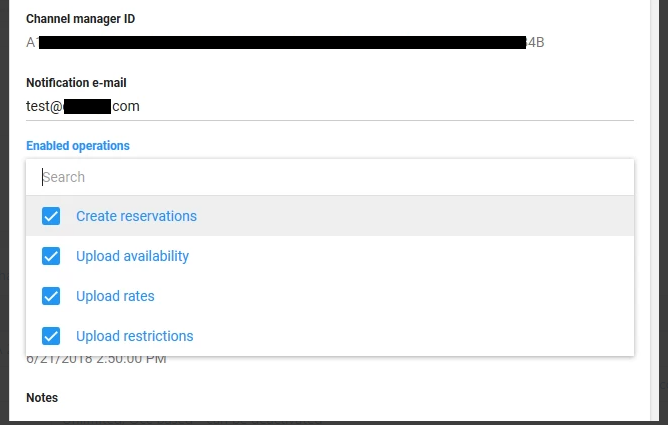
Task: Click 'test@' at start of e-mail address
Action: pos(43,105)
